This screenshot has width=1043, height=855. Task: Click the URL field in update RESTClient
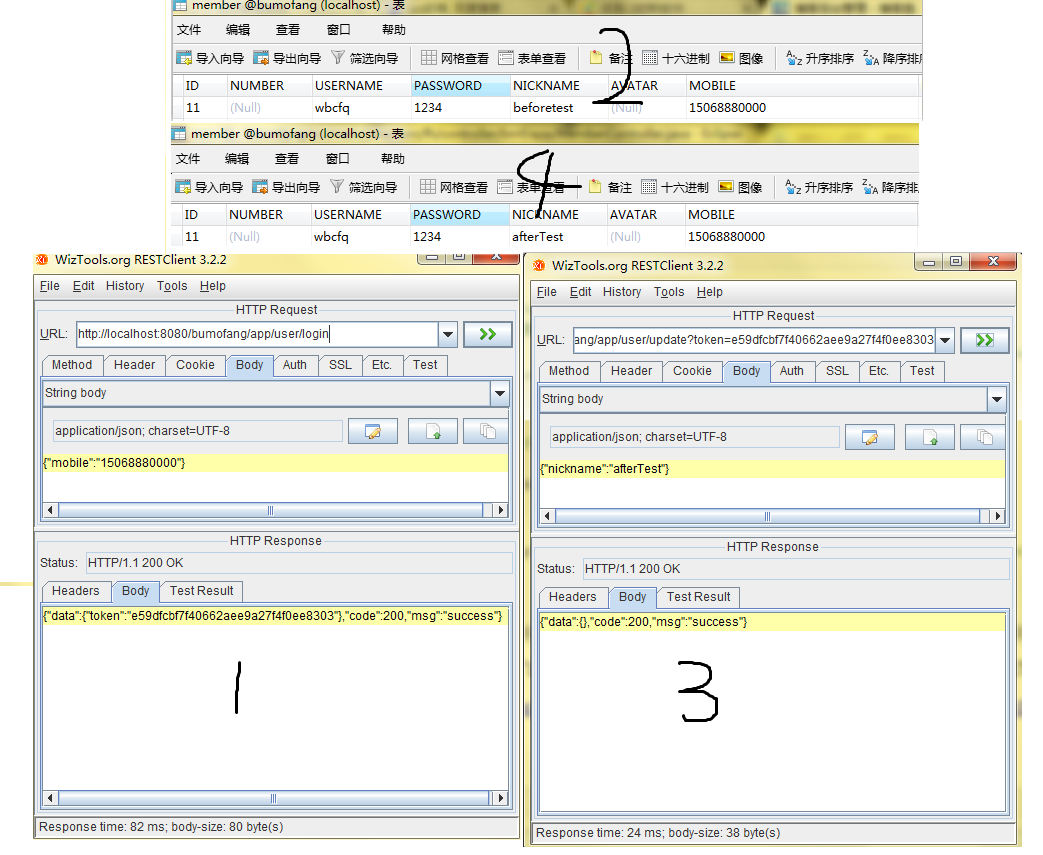(x=754, y=340)
